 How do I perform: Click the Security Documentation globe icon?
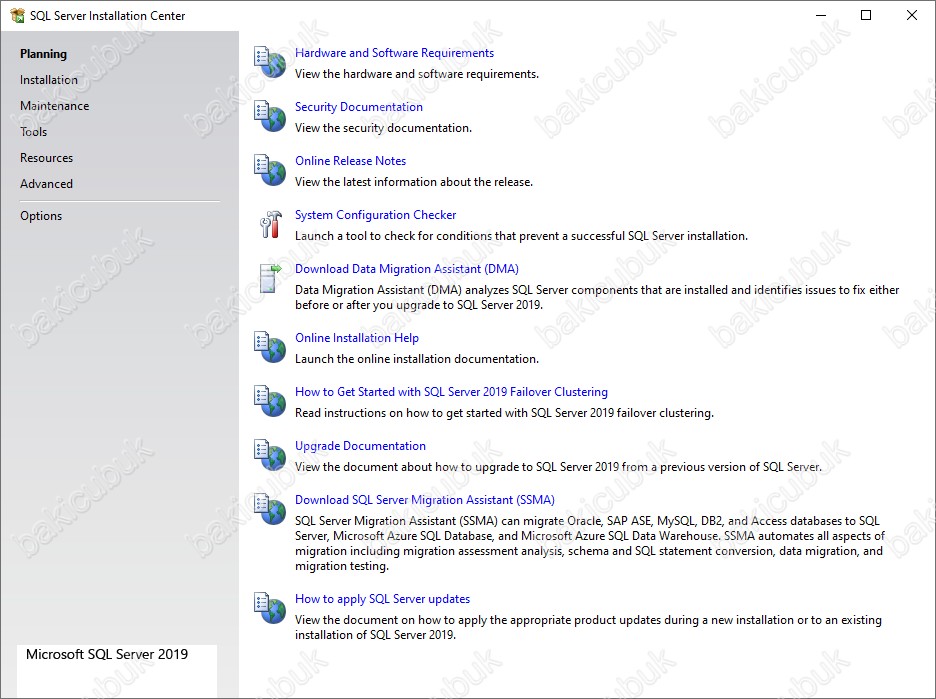(x=270, y=116)
